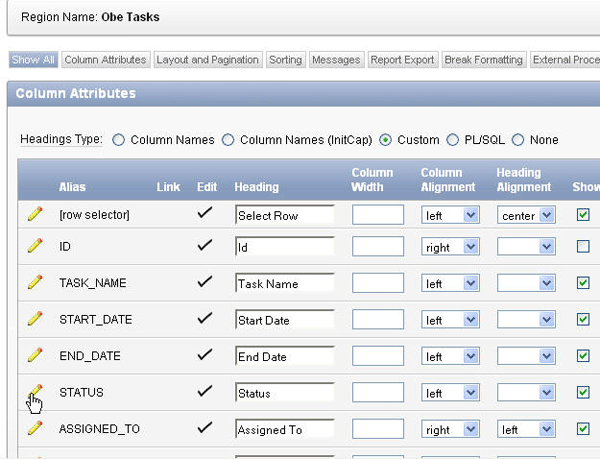Click pencil icon for row selector
This screenshot has width=600, height=459.
pos(35,213)
